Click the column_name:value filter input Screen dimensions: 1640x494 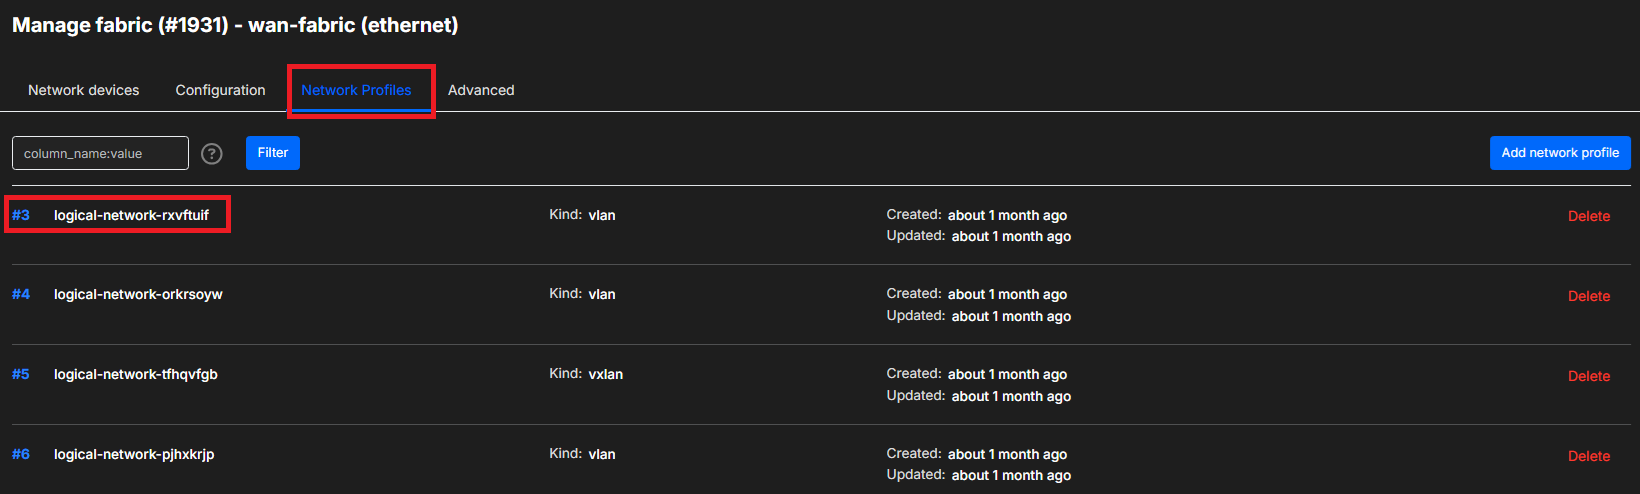coord(100,153)
